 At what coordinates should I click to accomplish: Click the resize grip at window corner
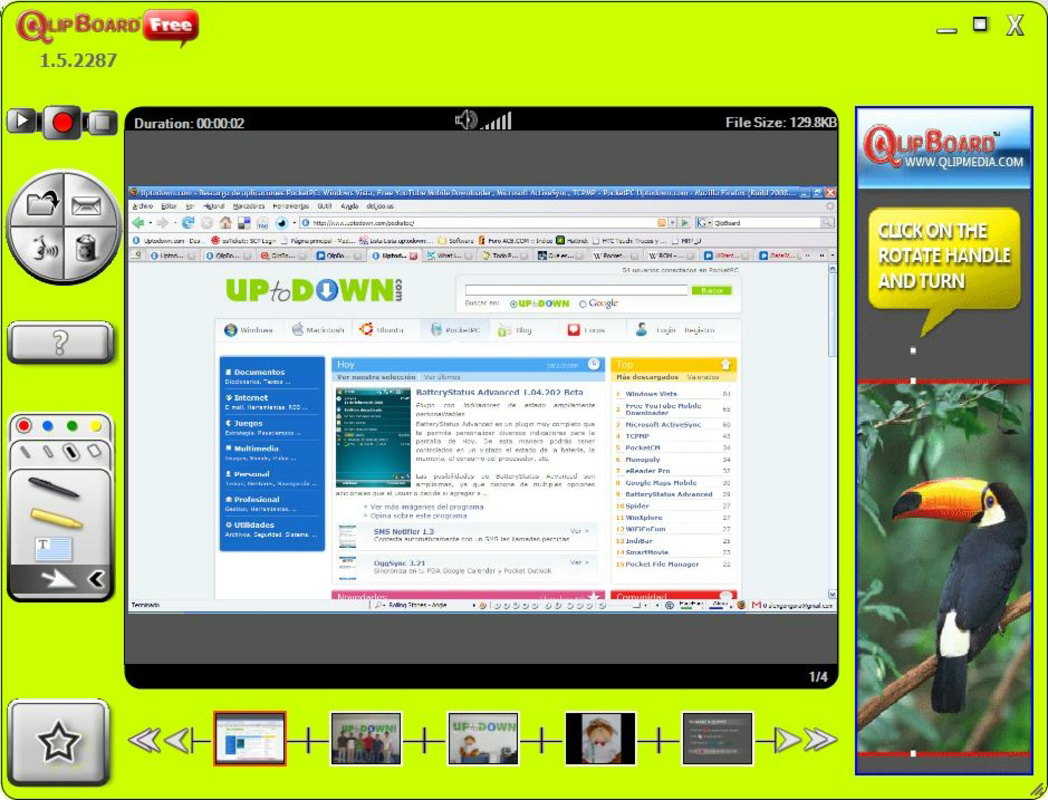pyautogui.click(x=1037, y=789)
